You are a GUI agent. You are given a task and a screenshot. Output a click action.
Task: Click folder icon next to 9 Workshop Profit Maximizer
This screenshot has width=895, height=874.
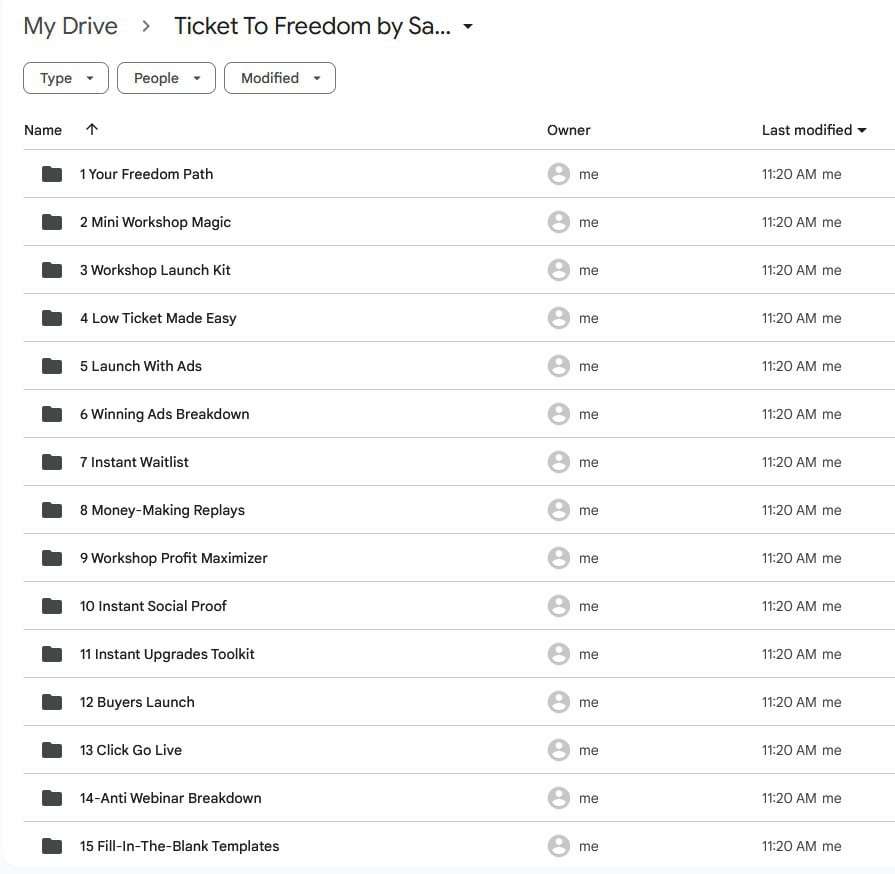point(52,558)
